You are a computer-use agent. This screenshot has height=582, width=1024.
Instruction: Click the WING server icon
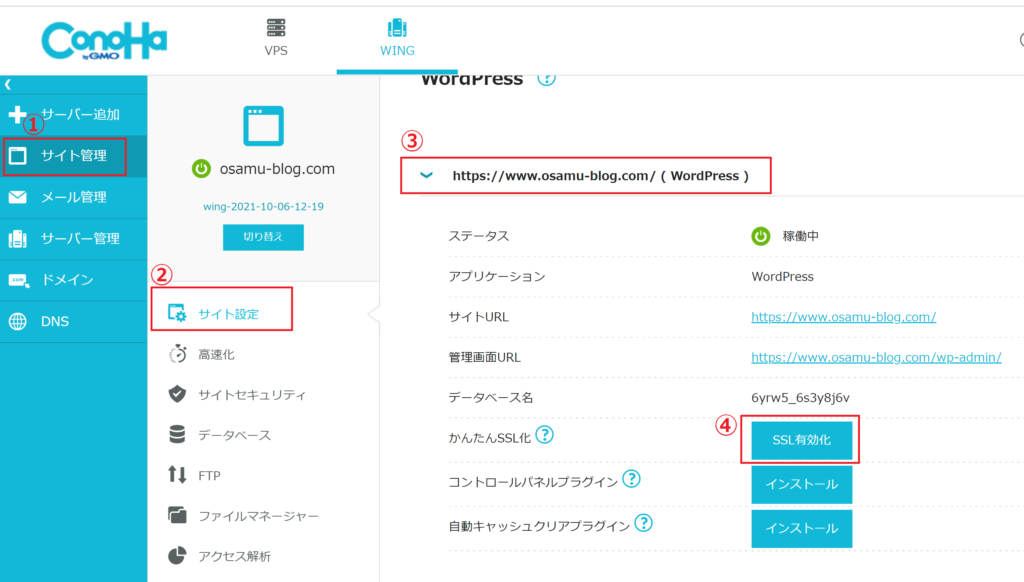pyautogui.click(x=397, y=28)
